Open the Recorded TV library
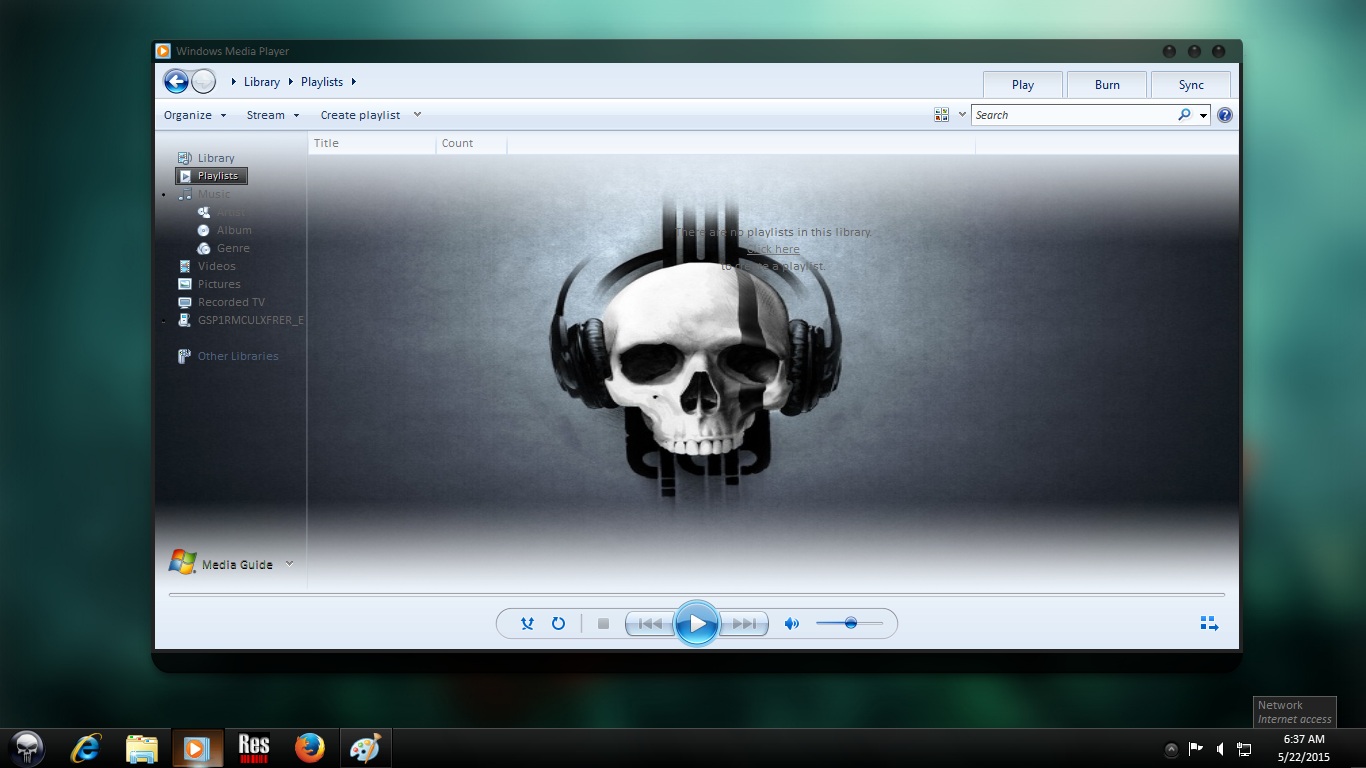This screenshot has width=1366, height=768. 231,302
